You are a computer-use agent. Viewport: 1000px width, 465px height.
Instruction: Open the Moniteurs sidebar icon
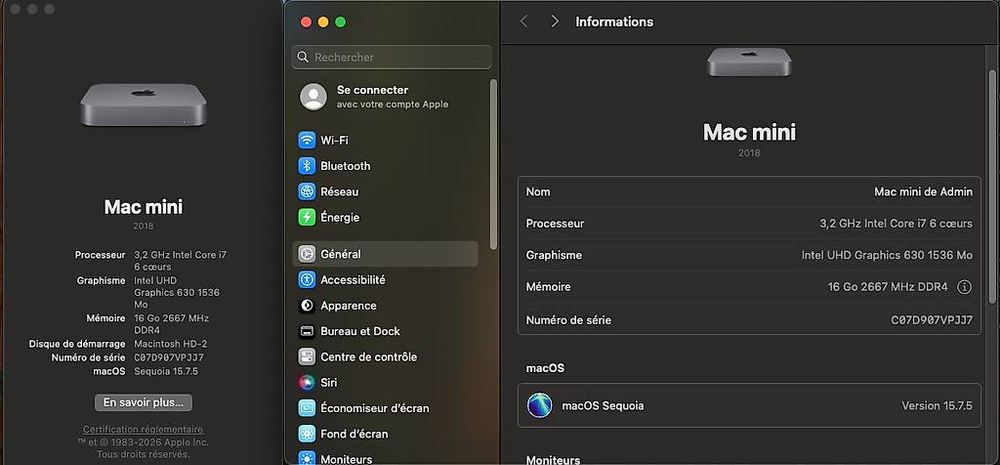point(307,459)
